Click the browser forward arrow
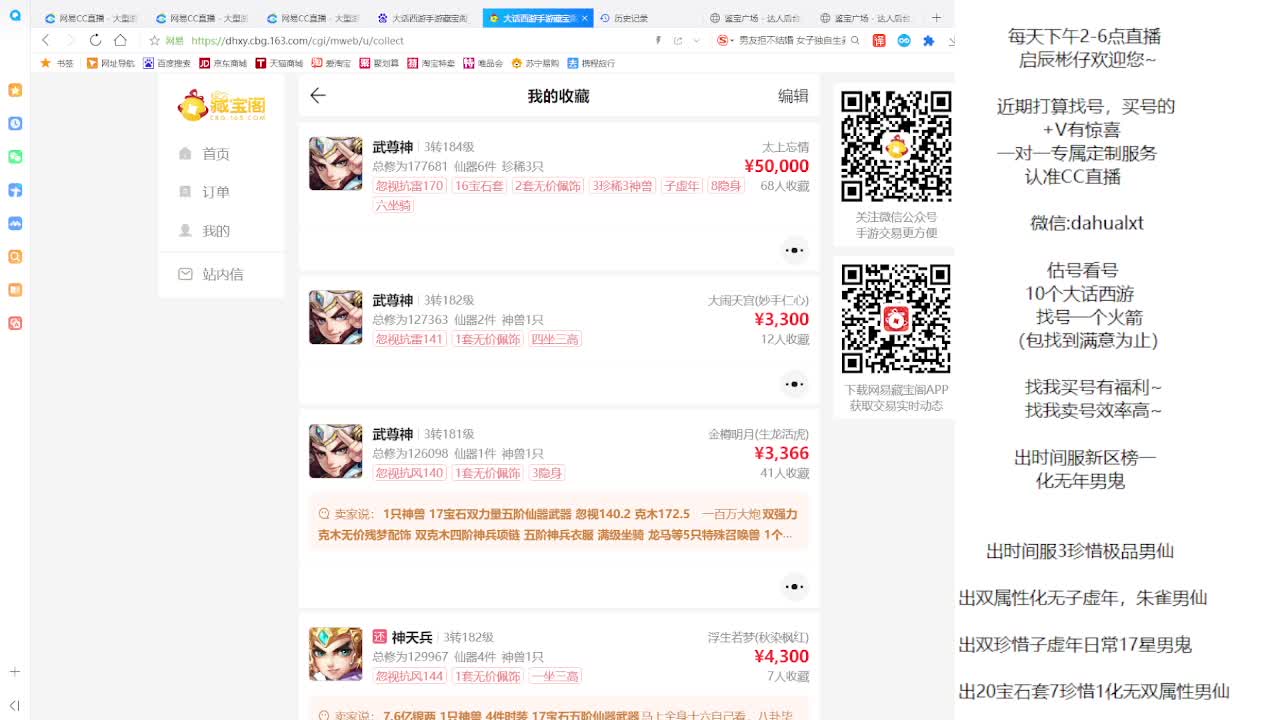This screenshot has width=1280, height=720. [70, 40]
